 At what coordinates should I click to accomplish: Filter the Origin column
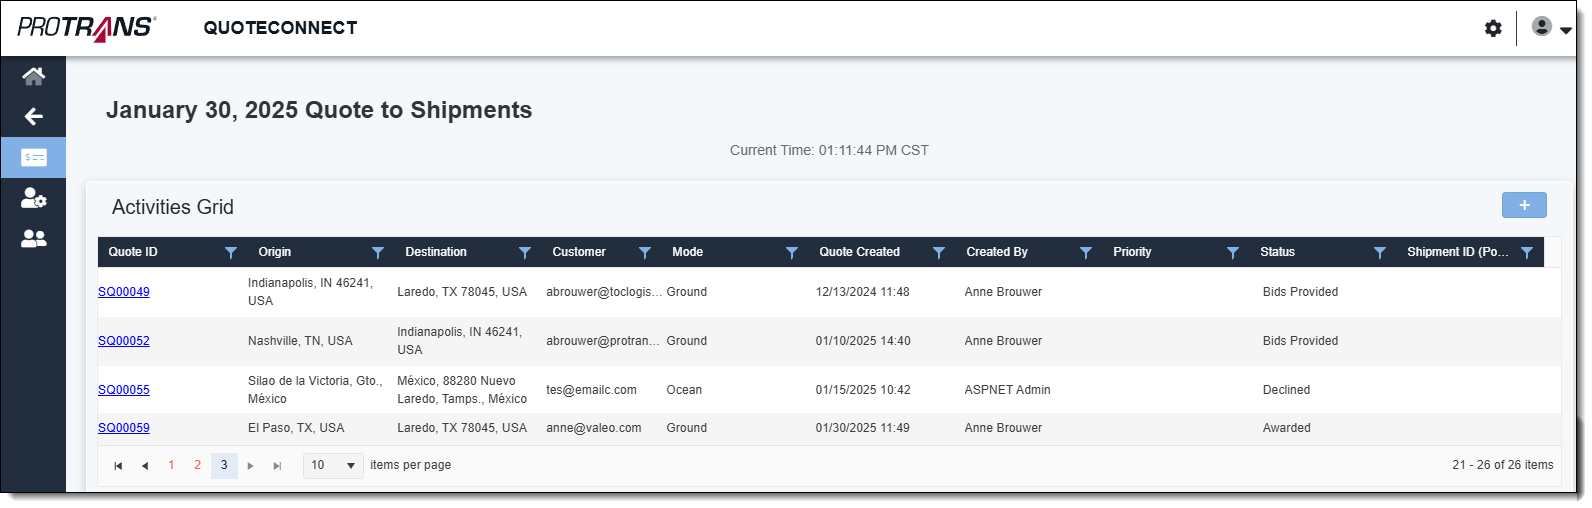coord(378,253)
